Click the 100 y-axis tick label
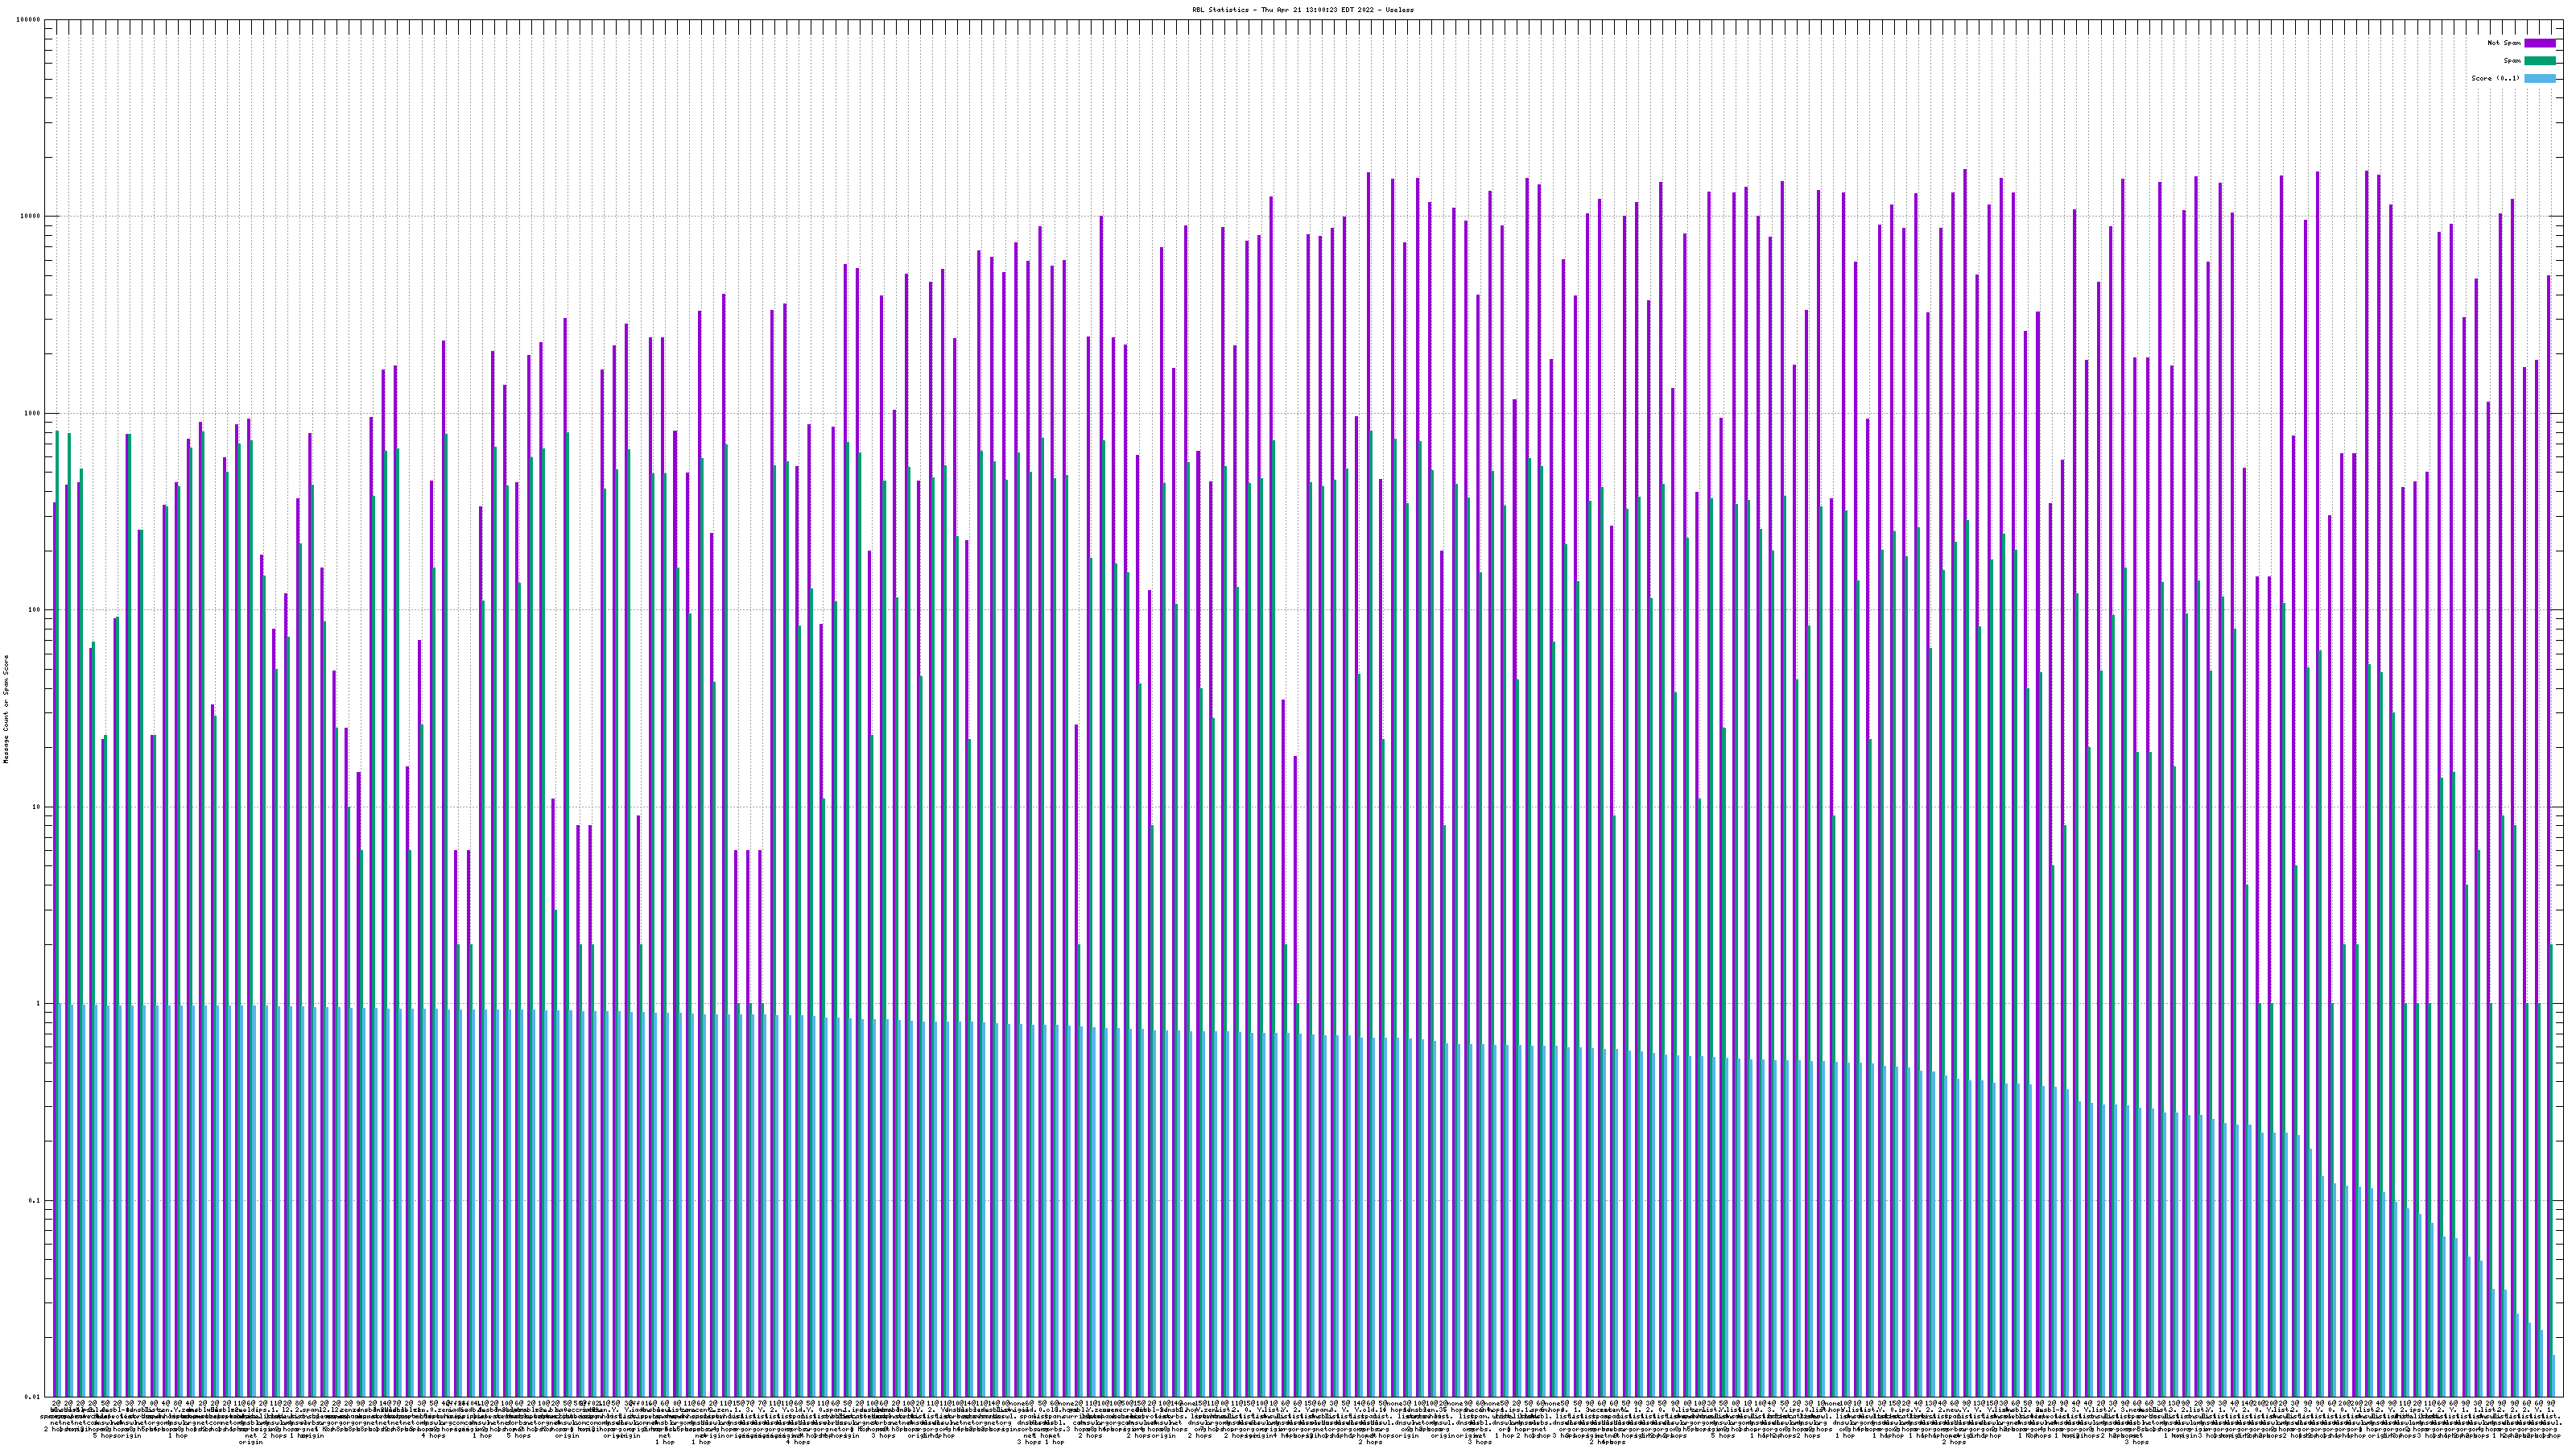The width and height of the screenshot is (2576, 1449). 35,611
